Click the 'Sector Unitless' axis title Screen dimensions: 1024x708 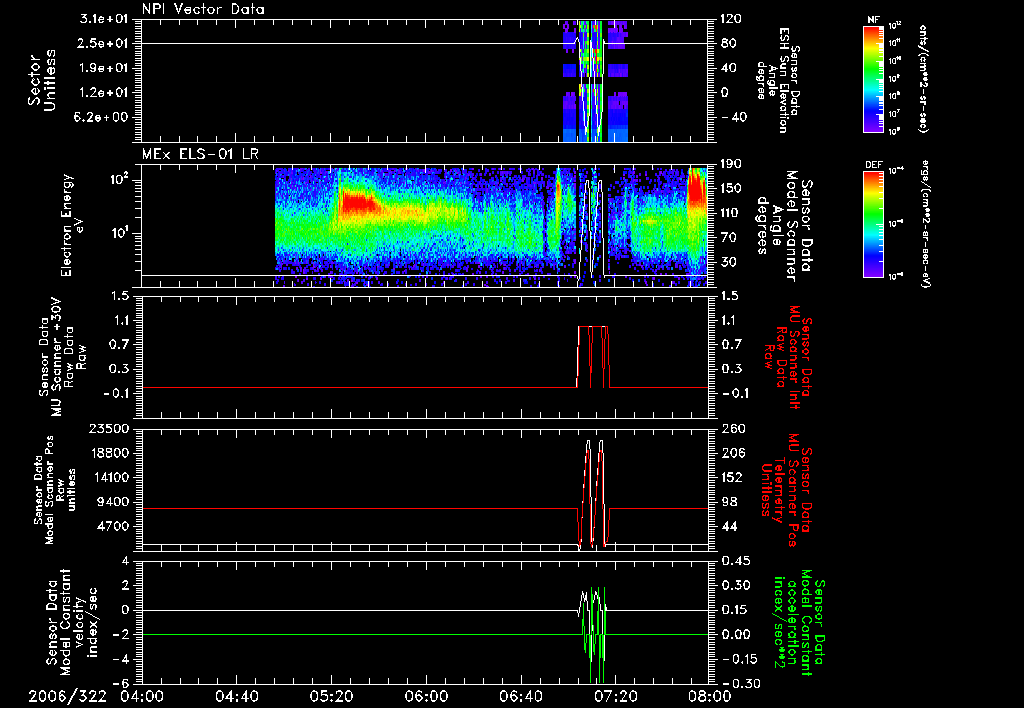click(x=42, y=80)
